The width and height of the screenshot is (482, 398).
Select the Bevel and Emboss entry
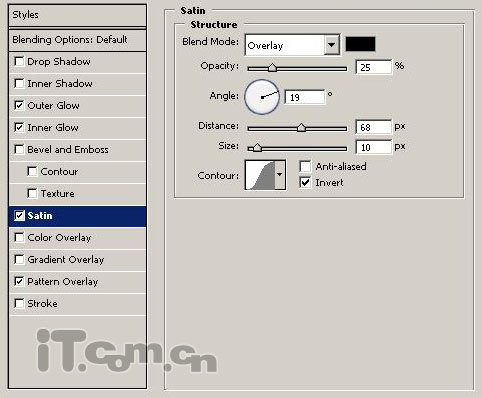77,150
